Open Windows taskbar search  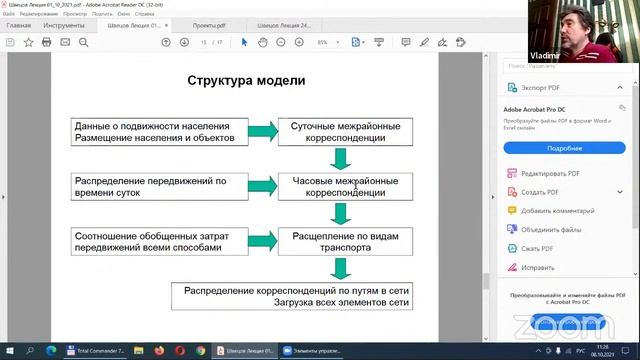30,351
